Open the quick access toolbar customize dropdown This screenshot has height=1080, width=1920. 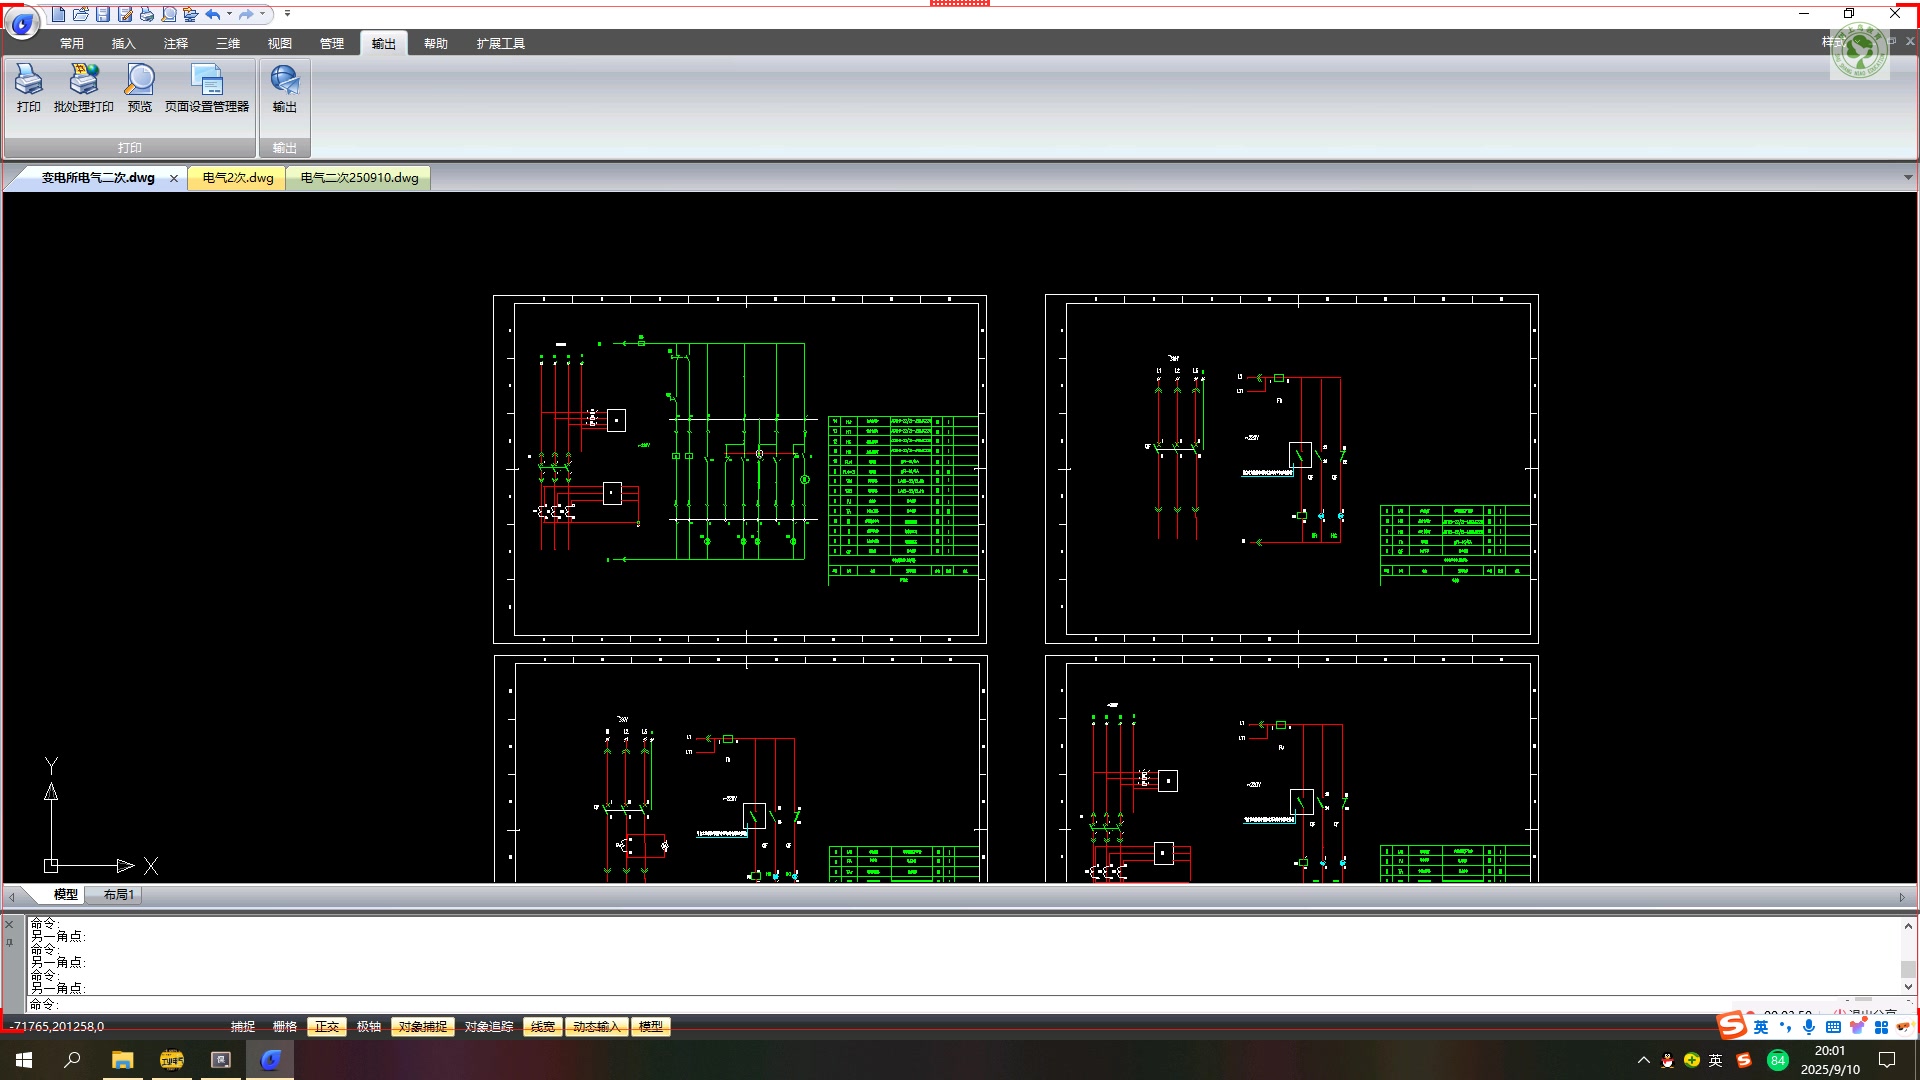tap(287, 14)
